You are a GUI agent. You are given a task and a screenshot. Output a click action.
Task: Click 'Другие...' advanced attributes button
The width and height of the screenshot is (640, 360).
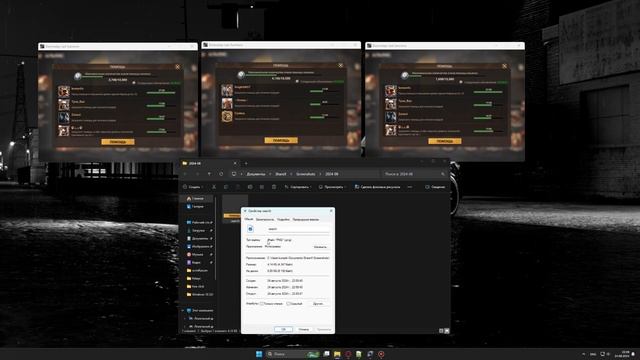(x=318, y=304)
